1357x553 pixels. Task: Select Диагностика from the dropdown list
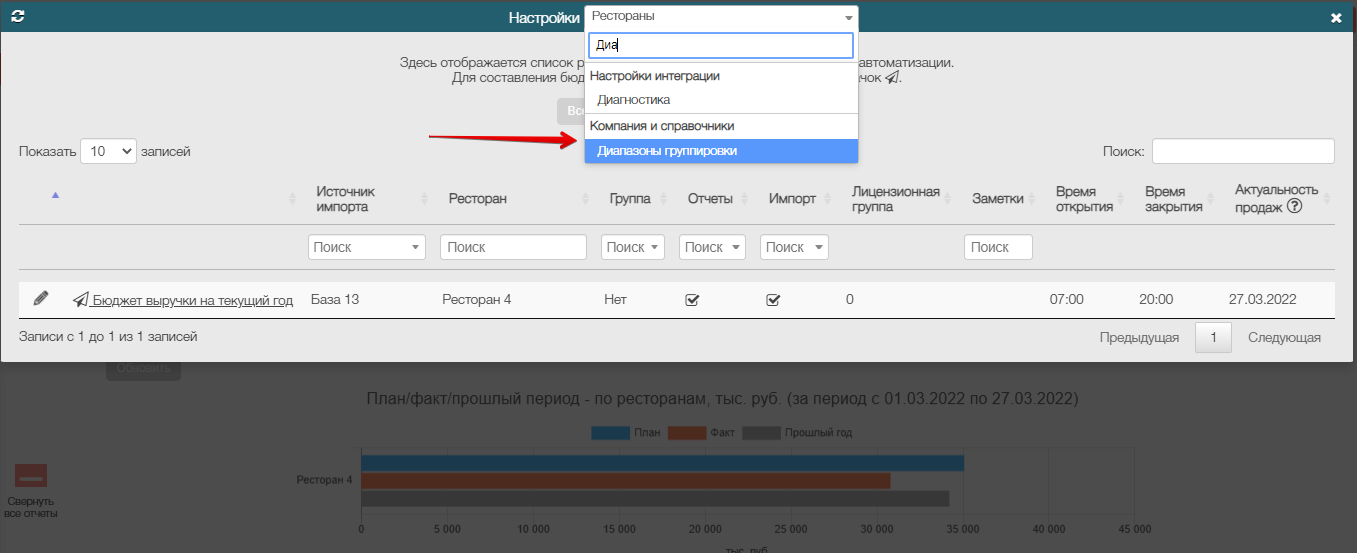(721, 100)
